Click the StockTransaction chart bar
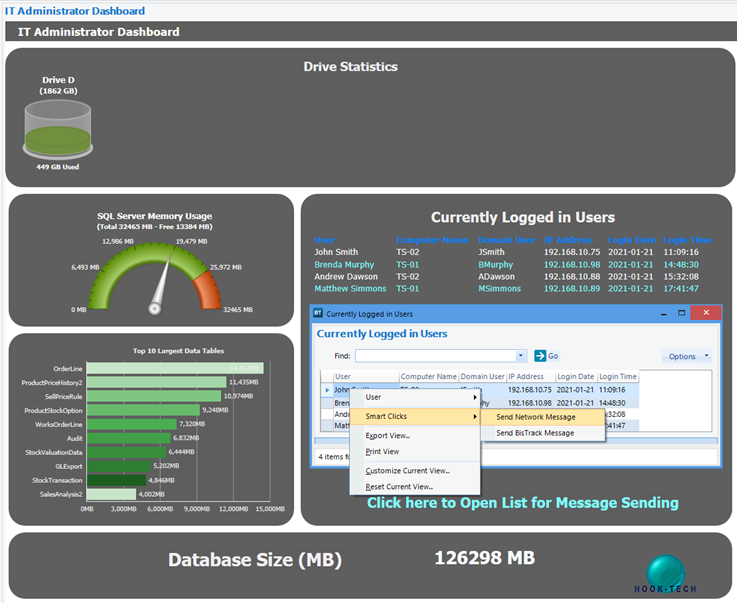737x603 pixels. pyautogui.click(x=117, y=480)
